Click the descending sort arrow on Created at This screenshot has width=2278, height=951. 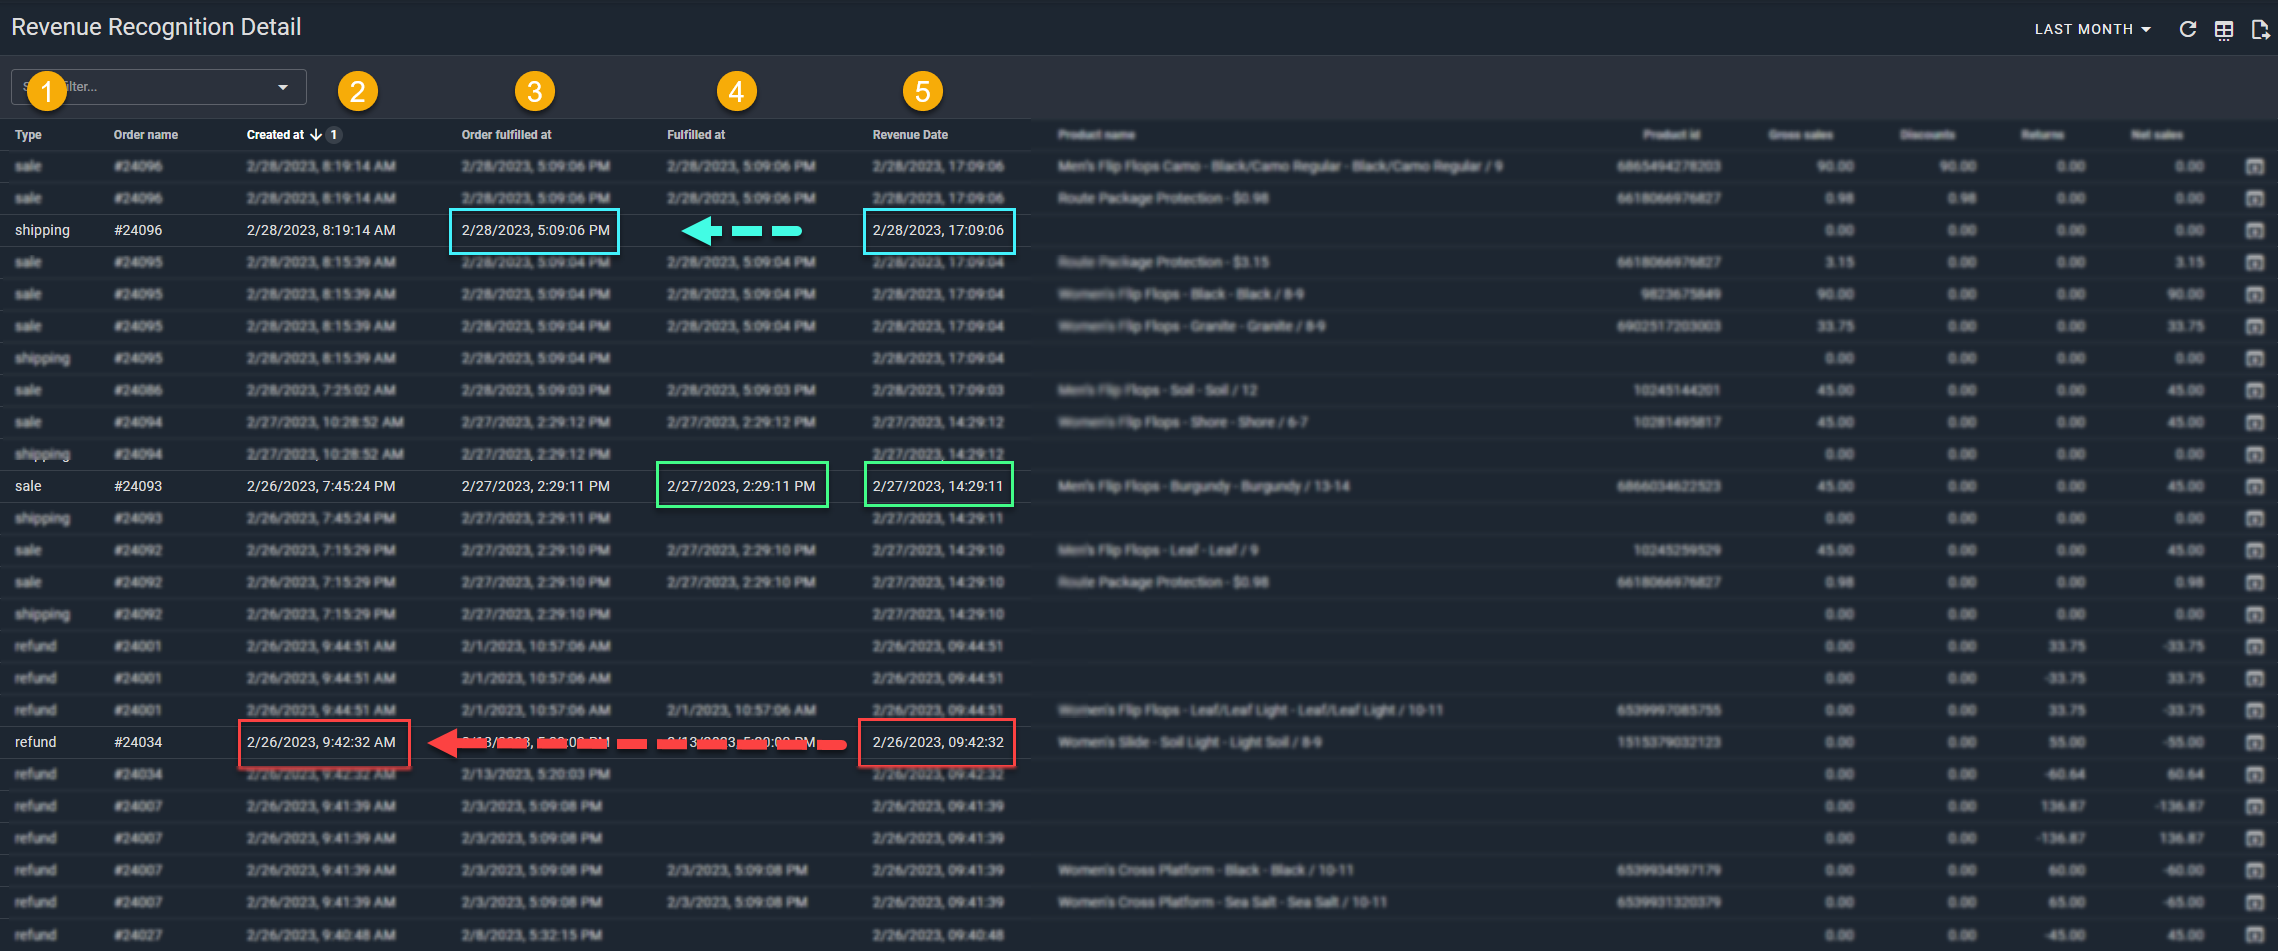coord(316,135)
